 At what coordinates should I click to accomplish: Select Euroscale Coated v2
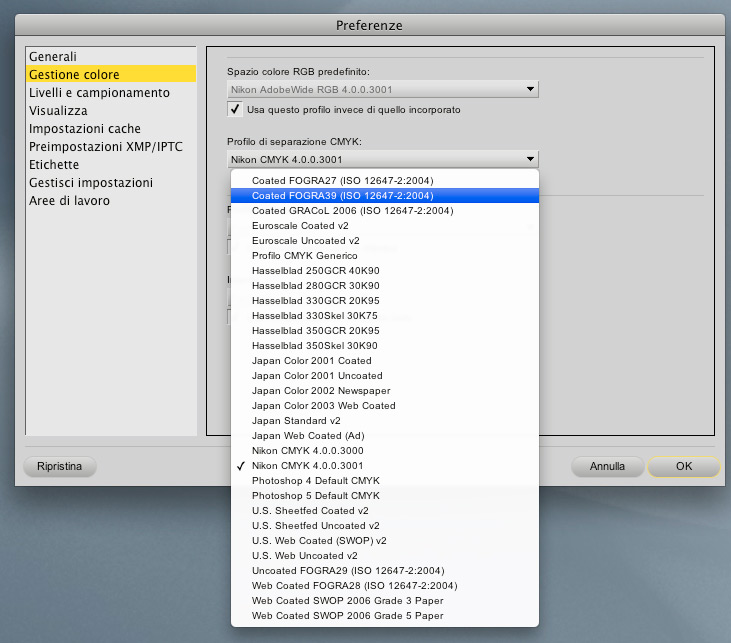(x=385, y=225)
